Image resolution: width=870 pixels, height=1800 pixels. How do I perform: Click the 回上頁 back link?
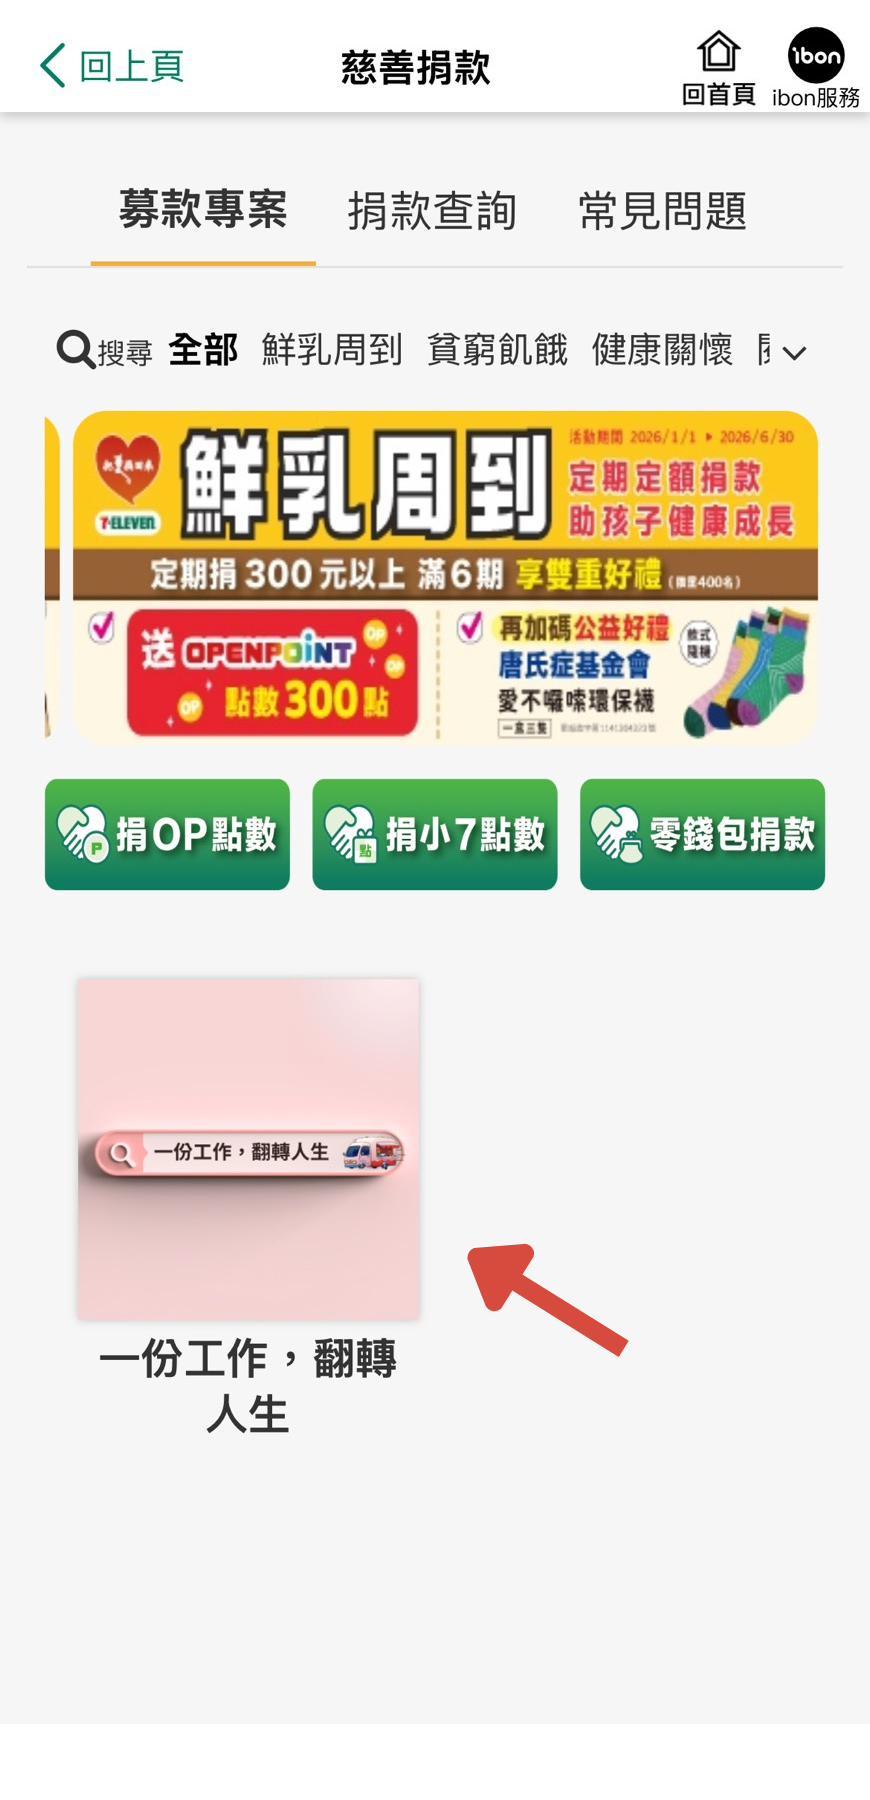tap(112, 66)
